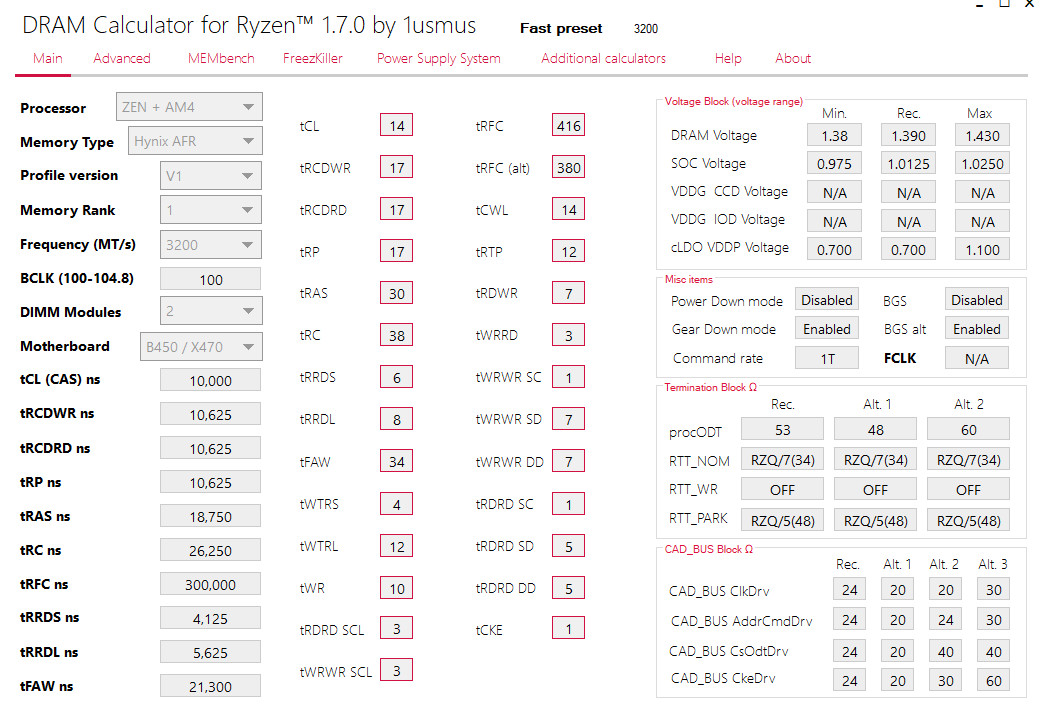
Task: Go to the FreezKiller tab
Action: 313,58
